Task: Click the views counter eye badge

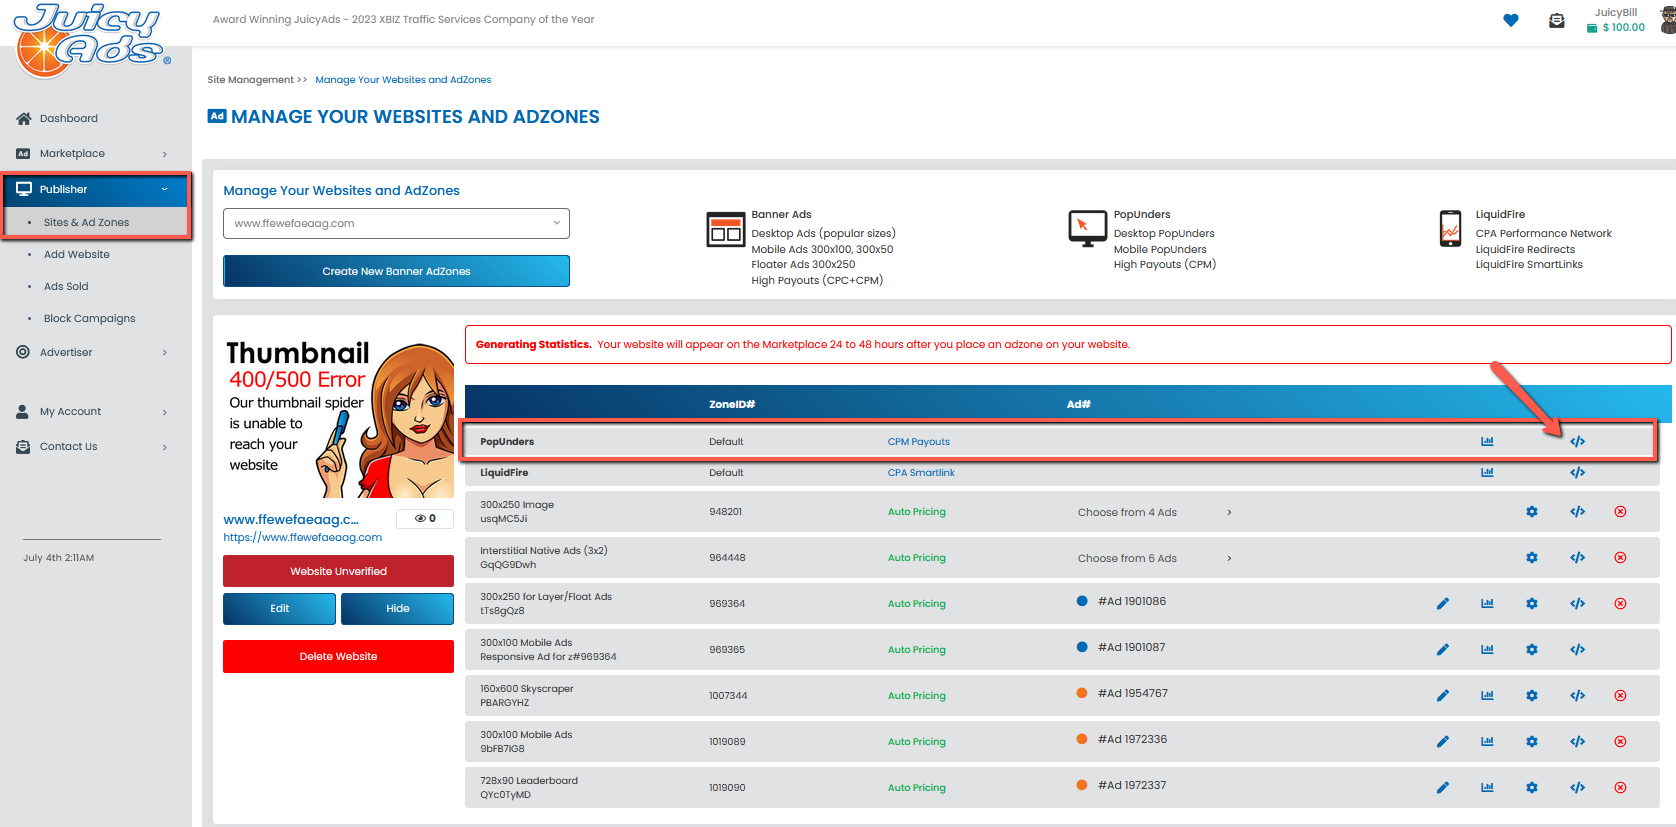Action: pos(425,519)
